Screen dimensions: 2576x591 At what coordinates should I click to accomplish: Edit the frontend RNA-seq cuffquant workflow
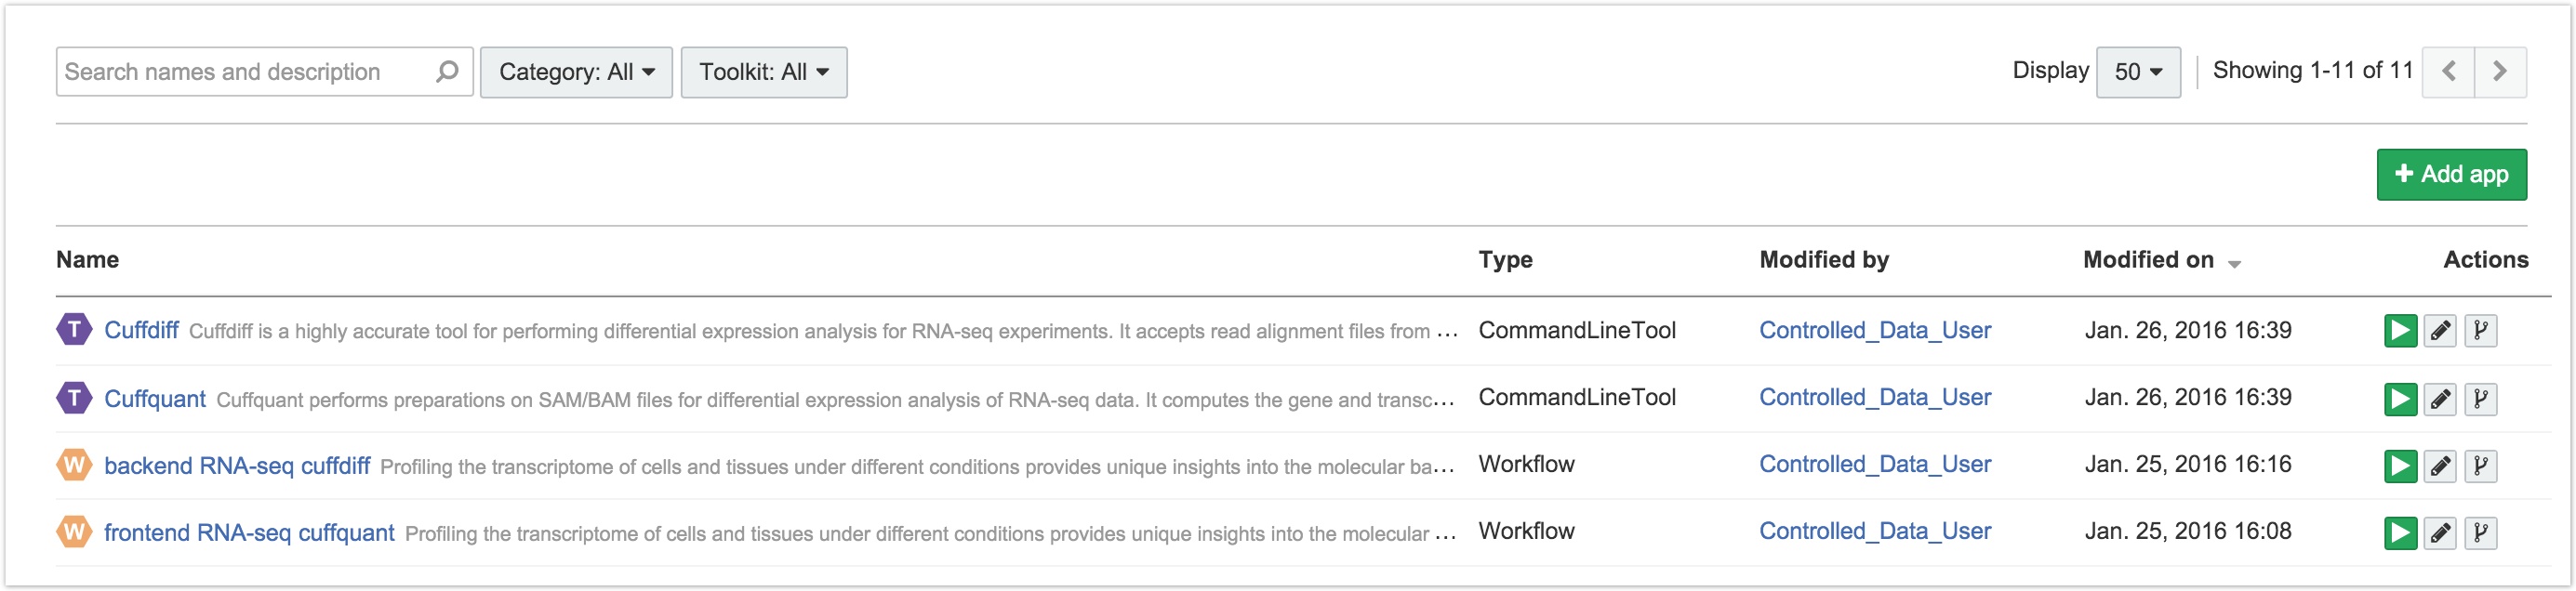[x=2440, y=533]
